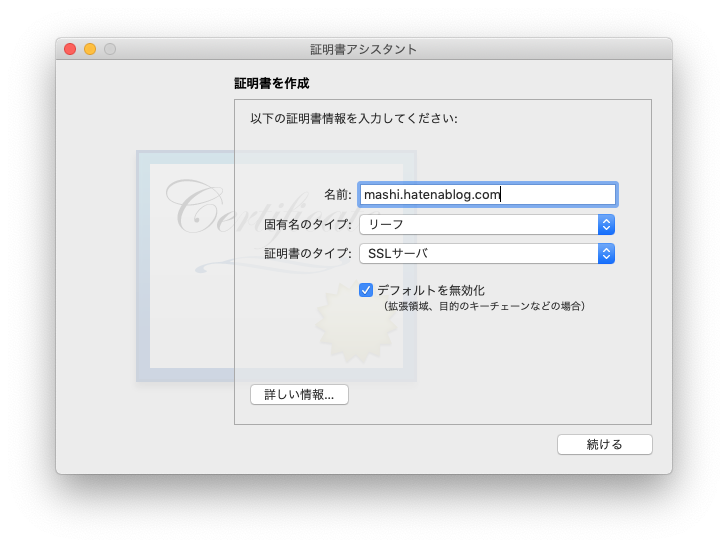Uncheck the デフォルトを無効化 checkbox
Viewport: 728px width, 548px height.
tap(366, 290)
